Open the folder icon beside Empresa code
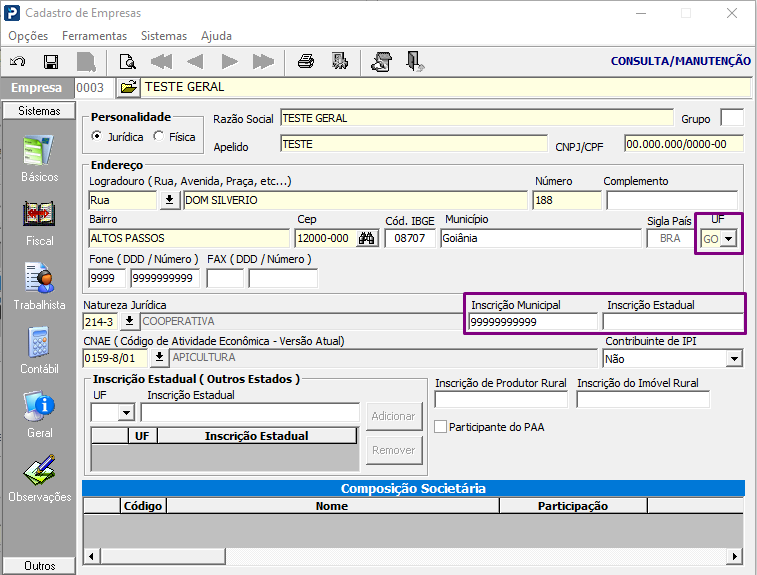This screenshot has width=757, height=575. [128, 87]
